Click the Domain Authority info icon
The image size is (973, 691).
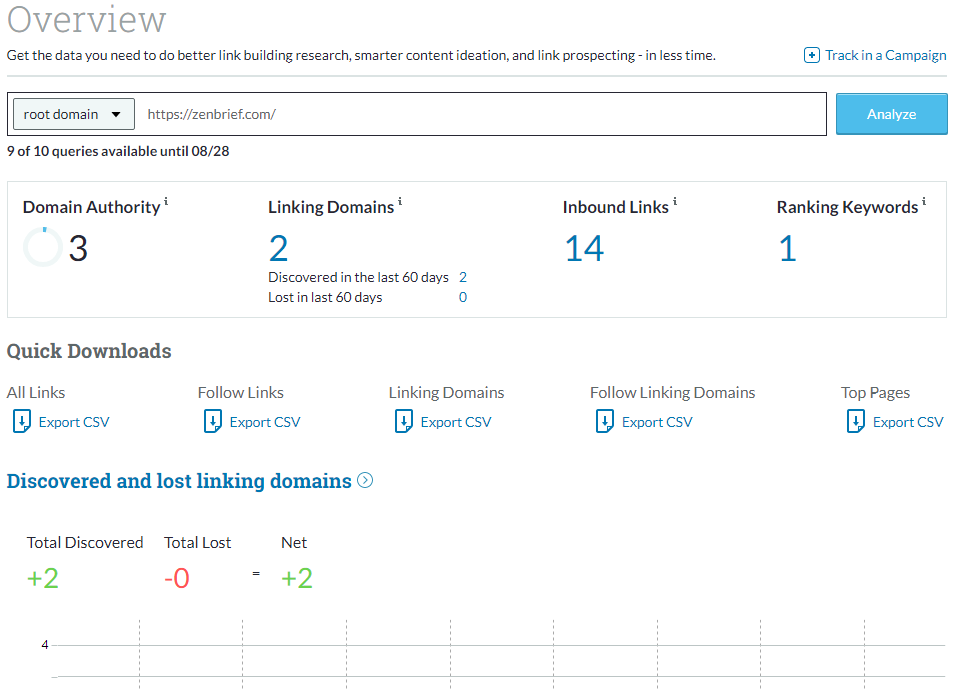(x=166, y=201)
